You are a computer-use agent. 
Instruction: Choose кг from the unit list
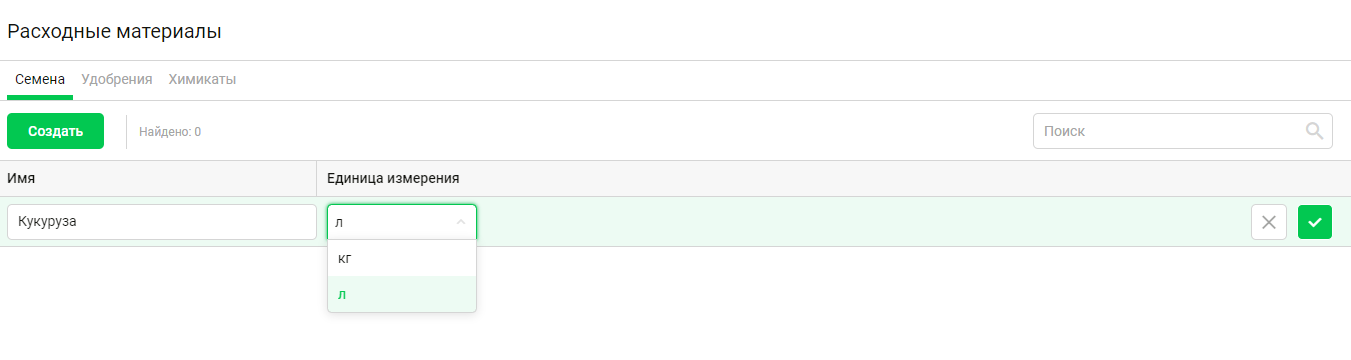click(402, 258)
